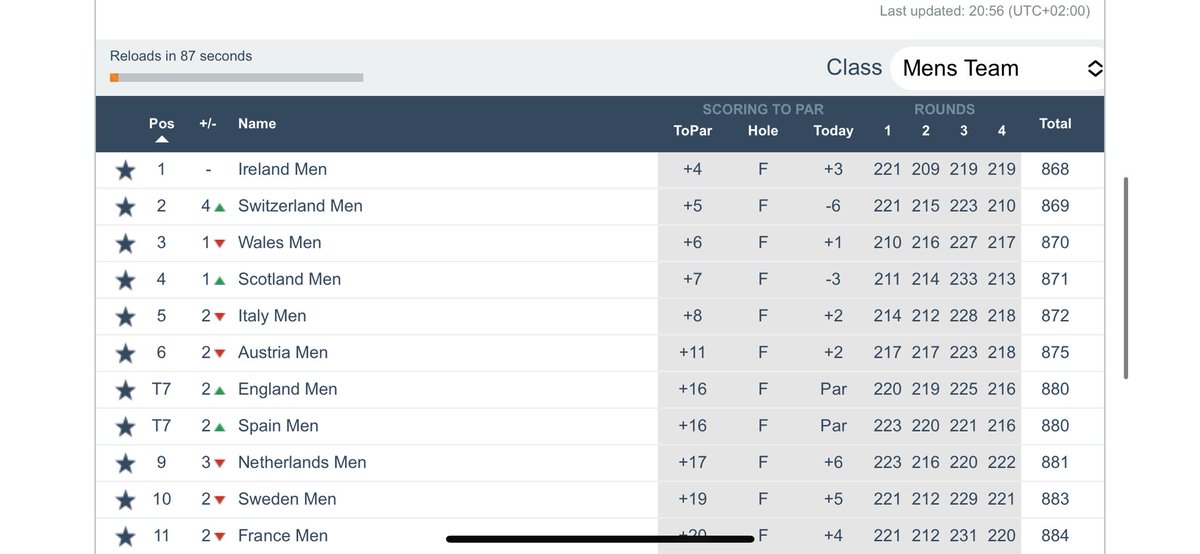Click the reload countdown progress bar

(237, 77)
